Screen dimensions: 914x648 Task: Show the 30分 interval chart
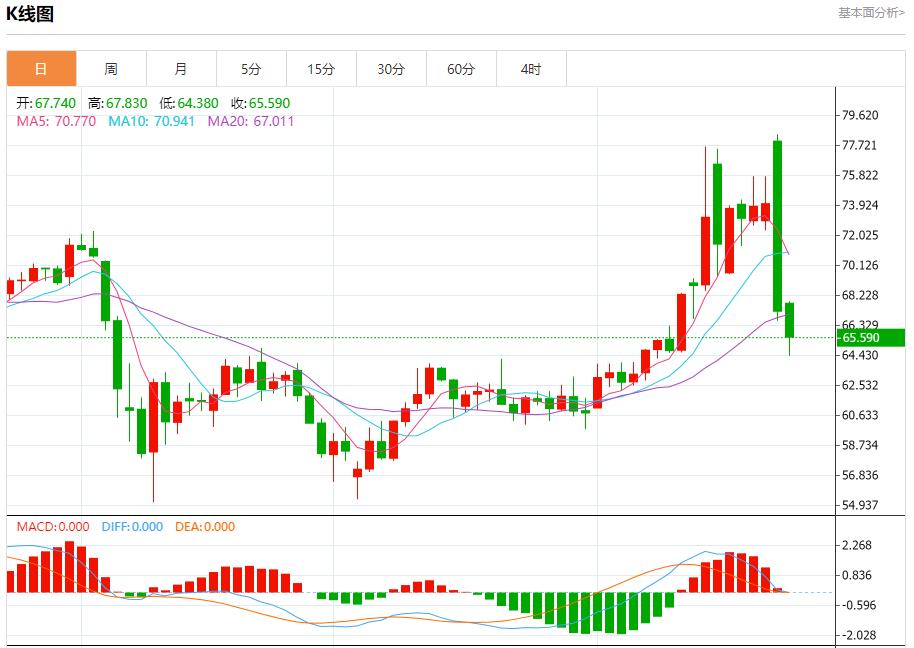pyautogui.click(x=391, y=69)
